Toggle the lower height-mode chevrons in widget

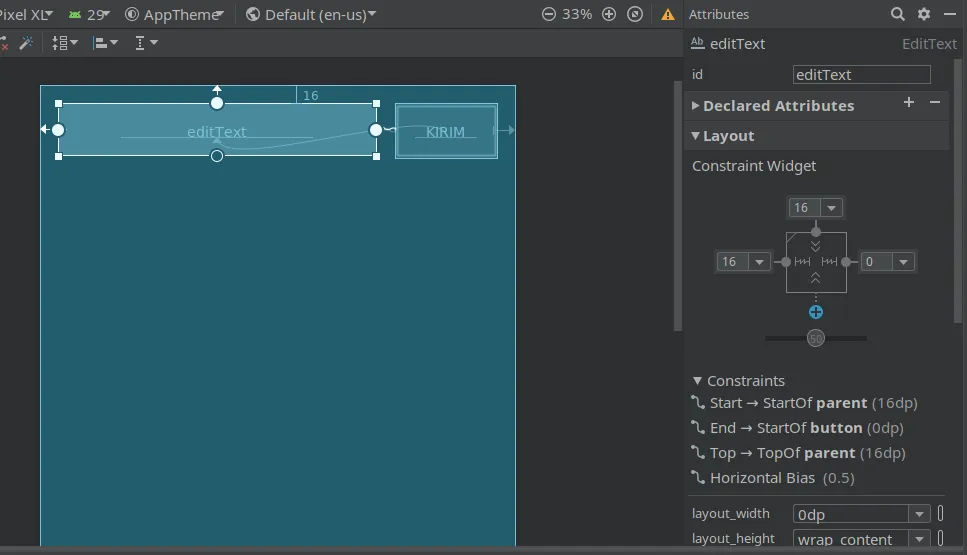[815, 278]
